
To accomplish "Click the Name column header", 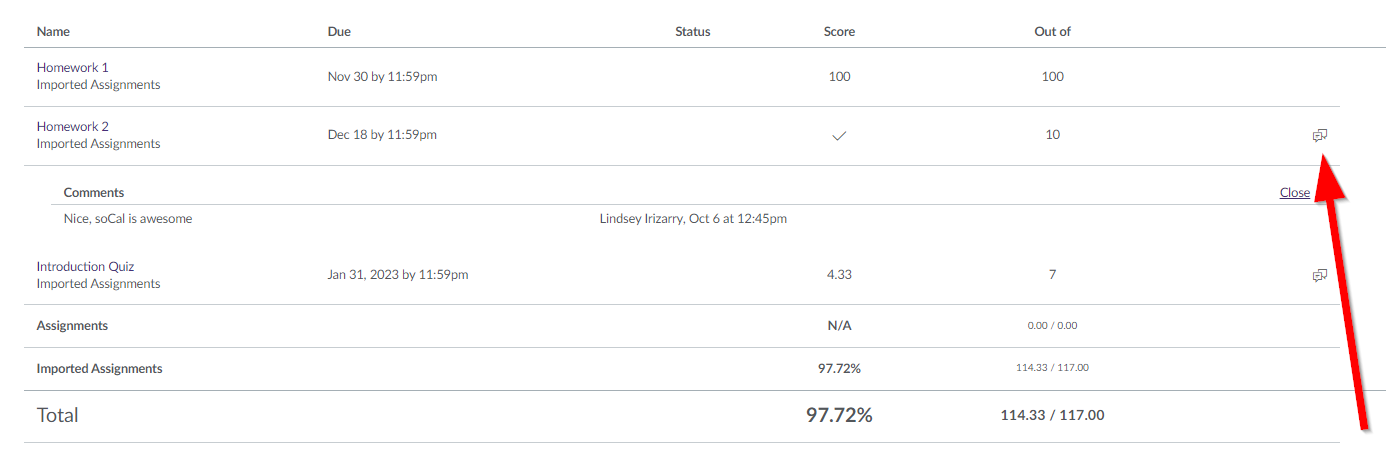I will (x=54, y=32).
